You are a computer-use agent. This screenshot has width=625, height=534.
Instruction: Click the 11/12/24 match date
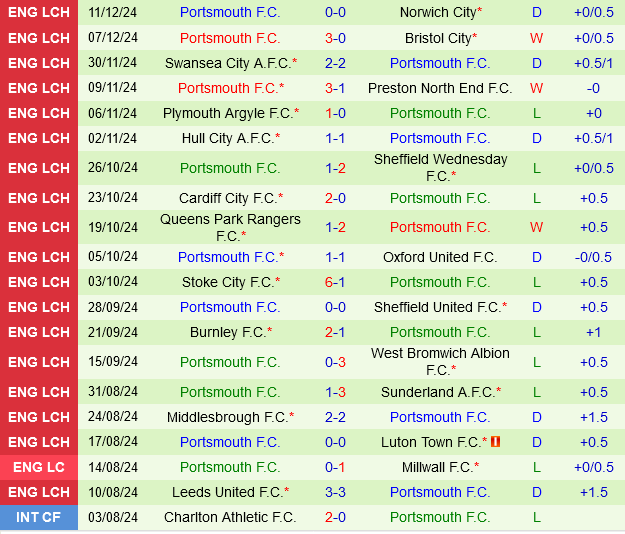click(113, 13)
